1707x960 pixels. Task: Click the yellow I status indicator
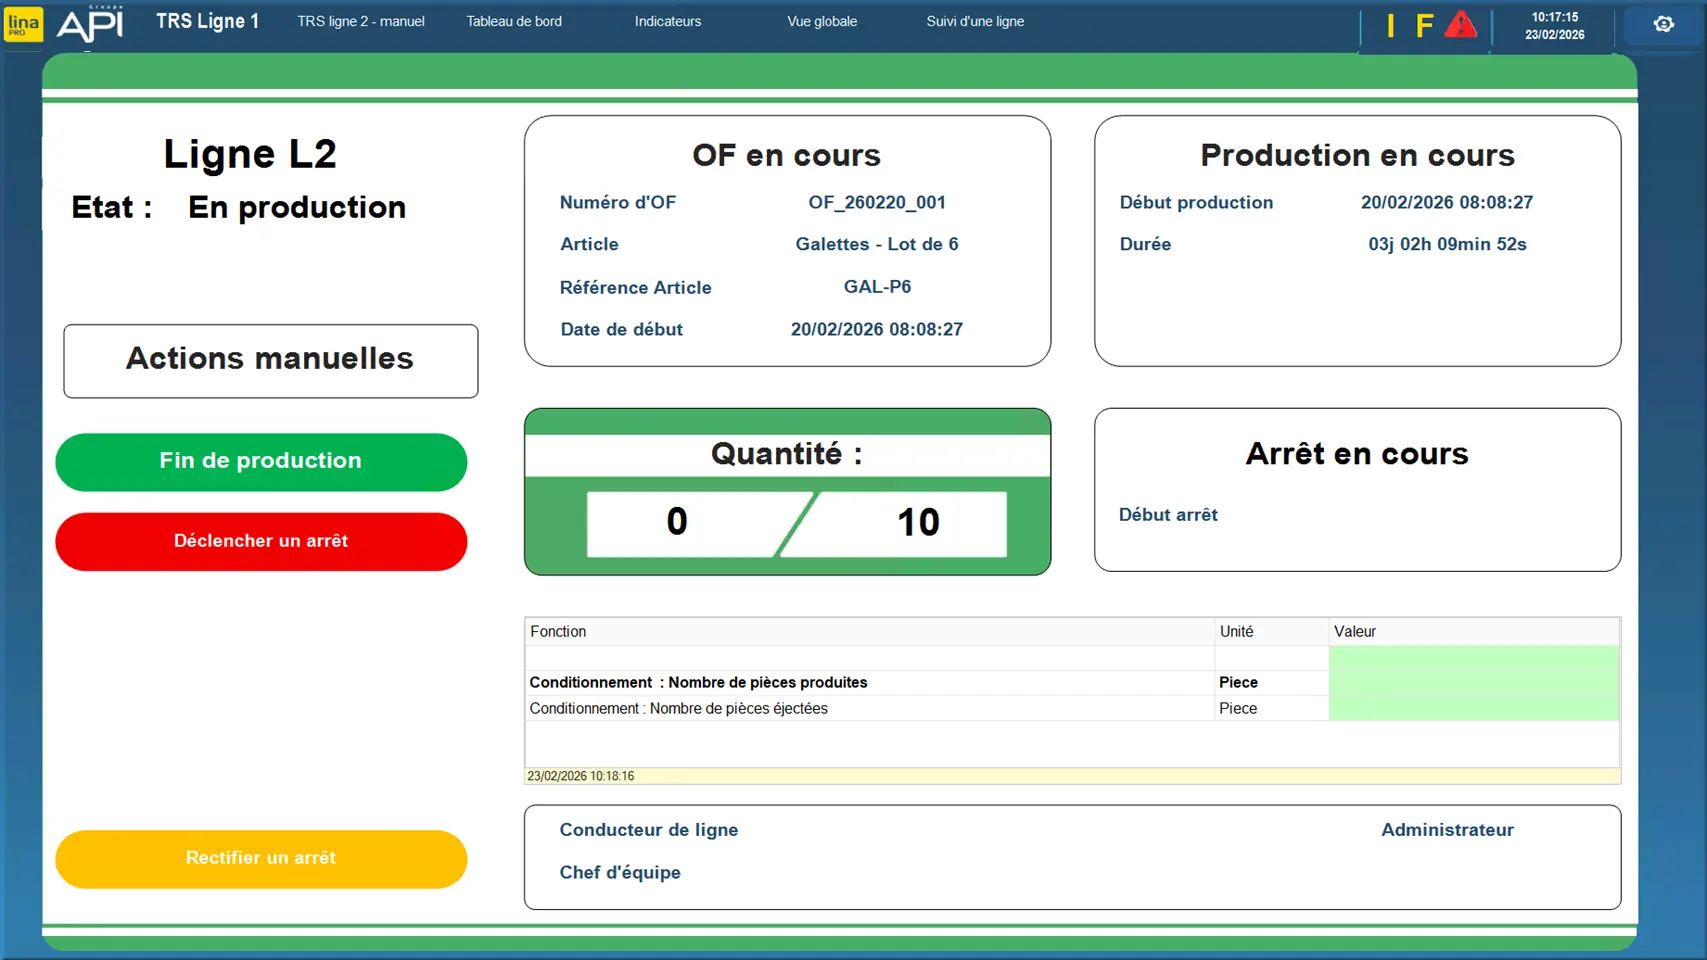(x=1390, y=26)
